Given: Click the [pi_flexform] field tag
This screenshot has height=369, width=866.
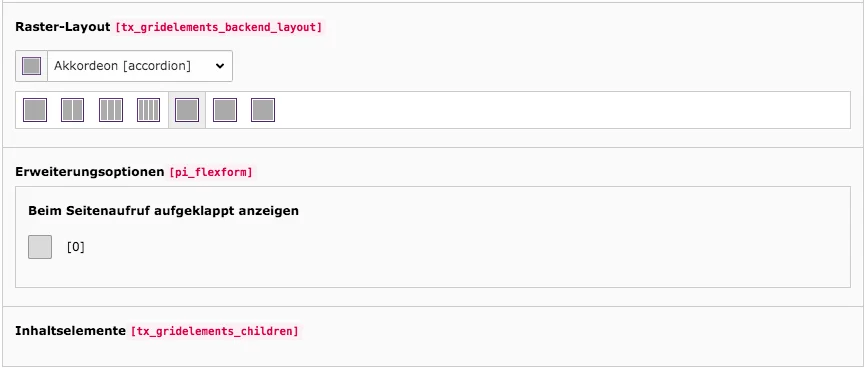Looking at the screenshot, I should (210, 172).
